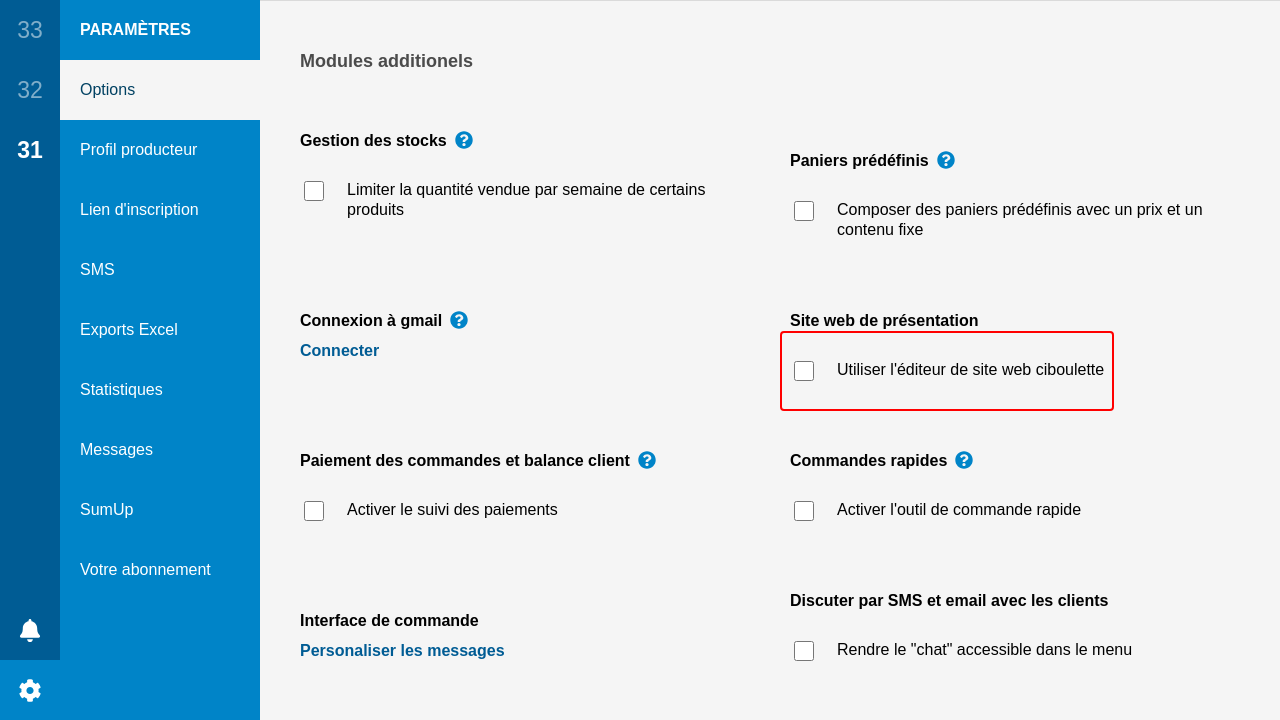Select week 33 in the sidebar
This screenshot has width=1280, height=720.
click(30, 30)
